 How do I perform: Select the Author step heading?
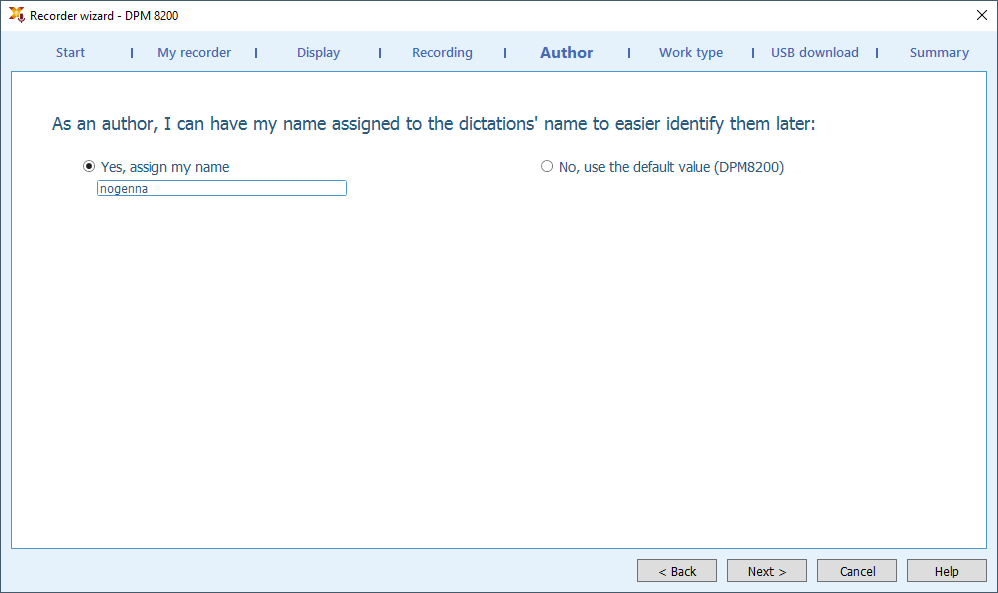point(566,53)
